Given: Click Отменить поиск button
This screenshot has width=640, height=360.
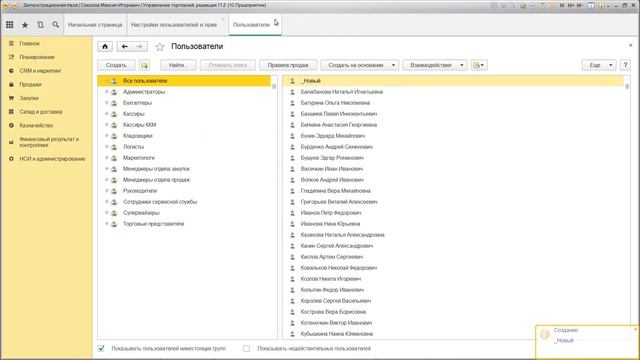Looking at the screenshot, I should click(x=228, y=65).
